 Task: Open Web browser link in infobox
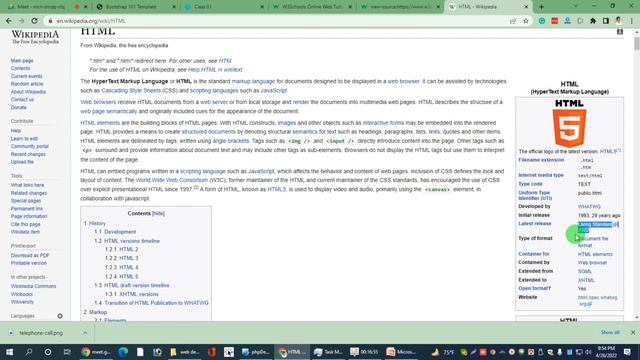(x=592, y=262)
